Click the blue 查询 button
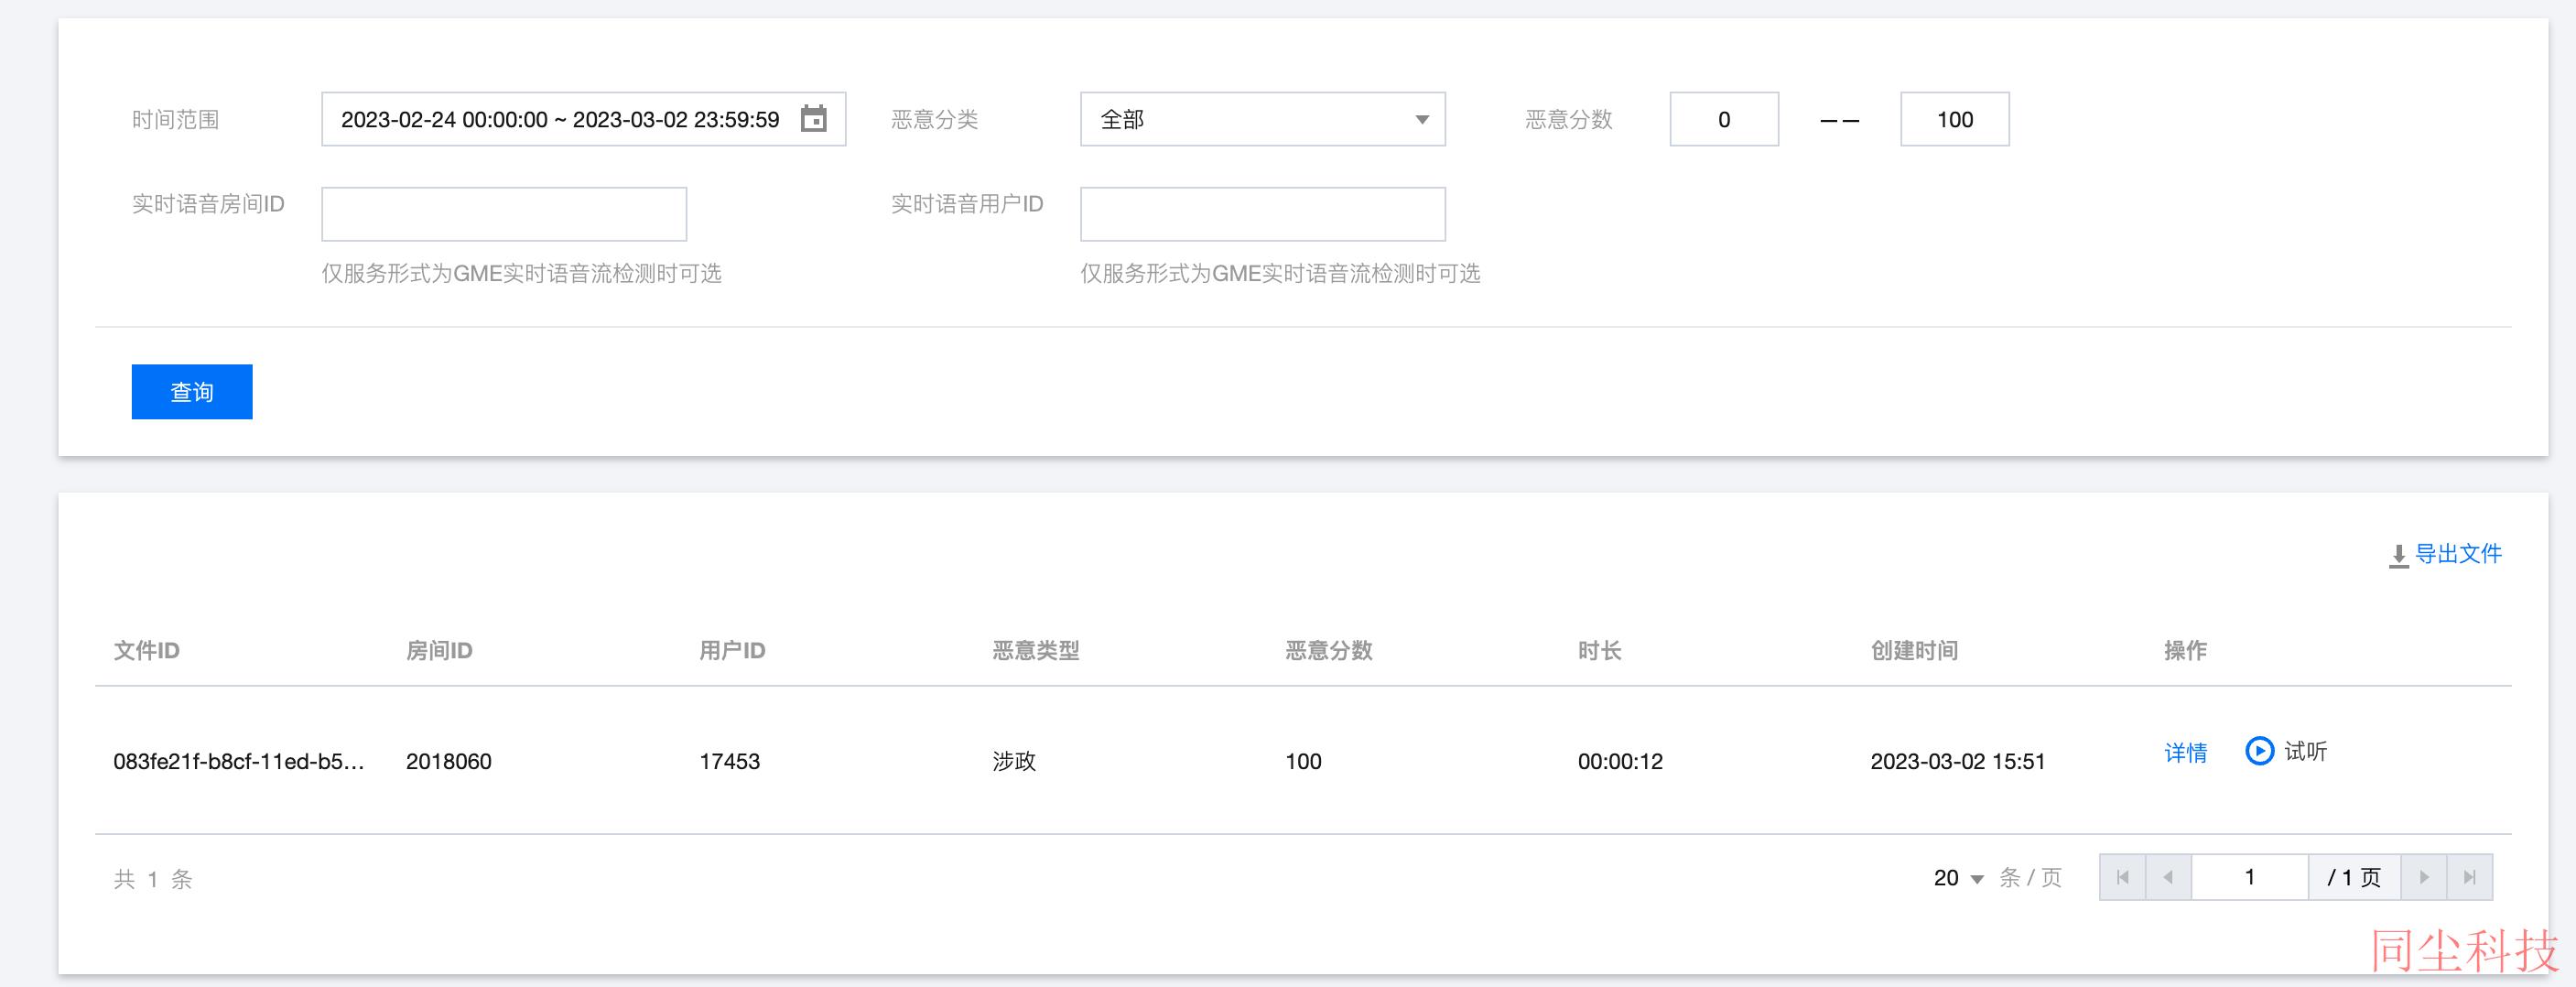The height and width of the screenshot is (987, 2576). coord(192,392)
